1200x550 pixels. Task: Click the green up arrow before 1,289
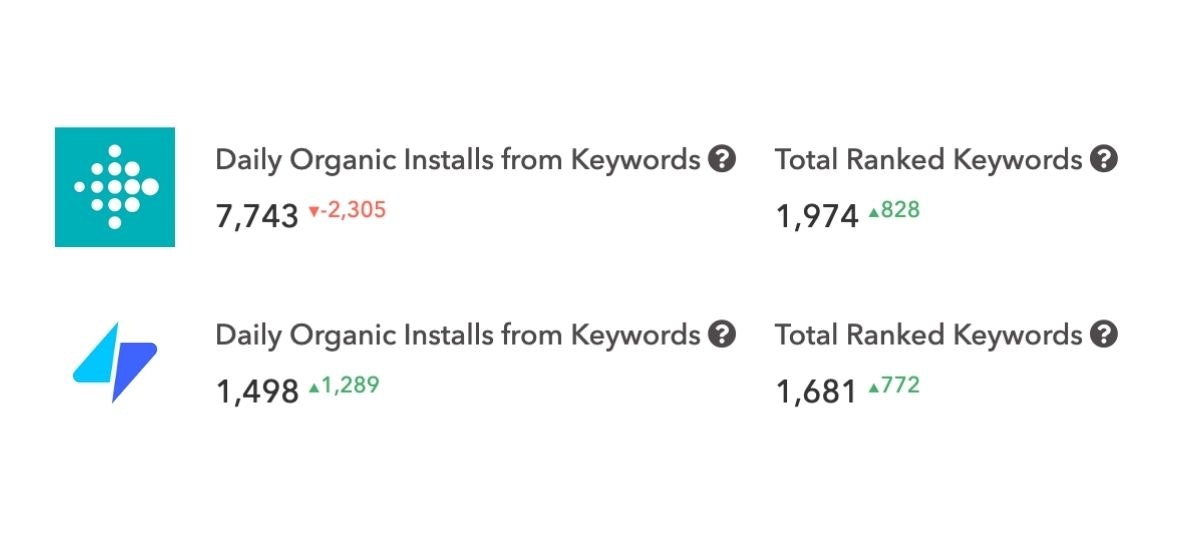313,387
